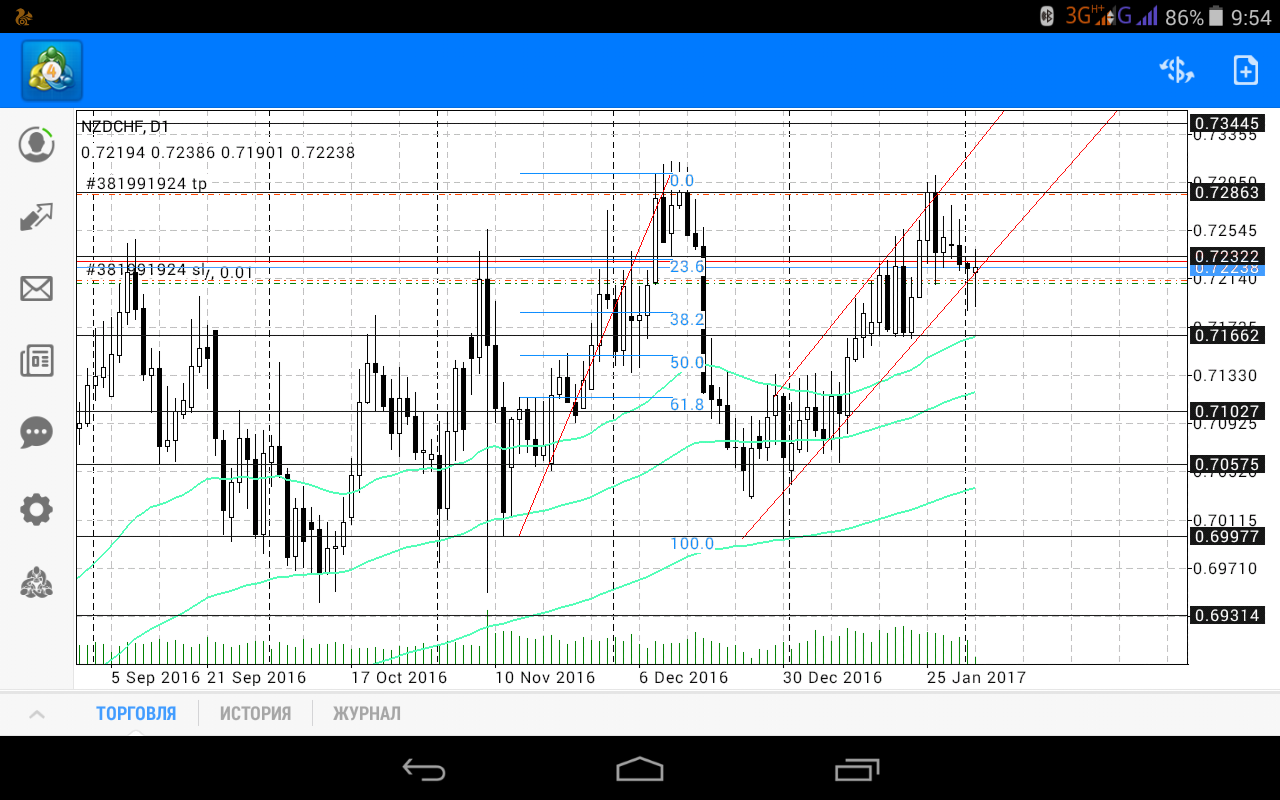Switch to ТОРГОВЛЯ tab
This screenshot has width=1280, height=800.
tap(136, 714)
